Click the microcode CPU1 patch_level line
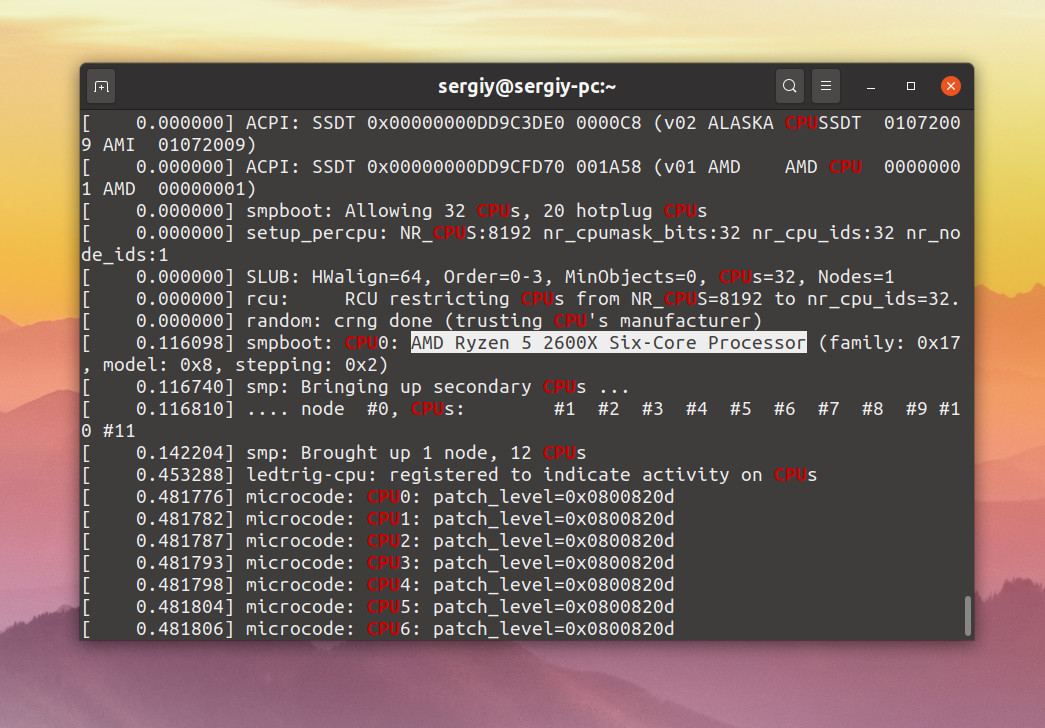Screen dimensions: 1045x728 [x=378, y=519]
